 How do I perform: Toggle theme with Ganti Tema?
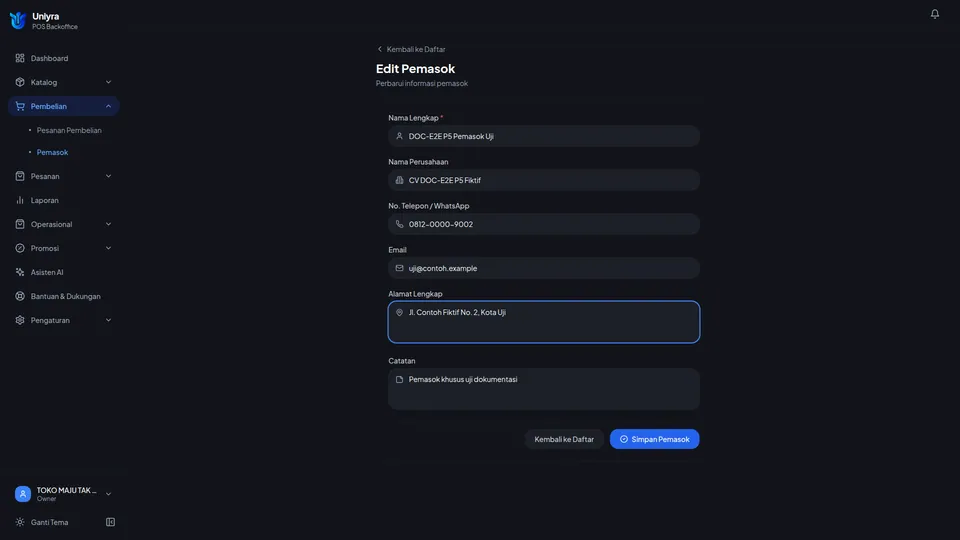49,522
